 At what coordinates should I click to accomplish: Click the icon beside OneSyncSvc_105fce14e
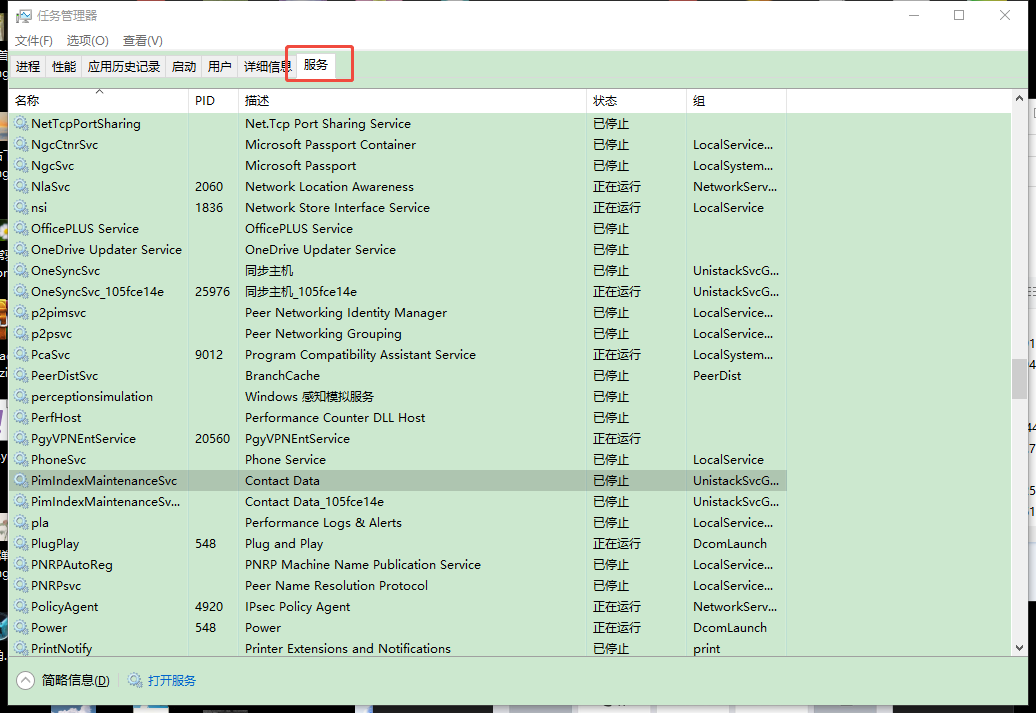[x=21, y=291]
